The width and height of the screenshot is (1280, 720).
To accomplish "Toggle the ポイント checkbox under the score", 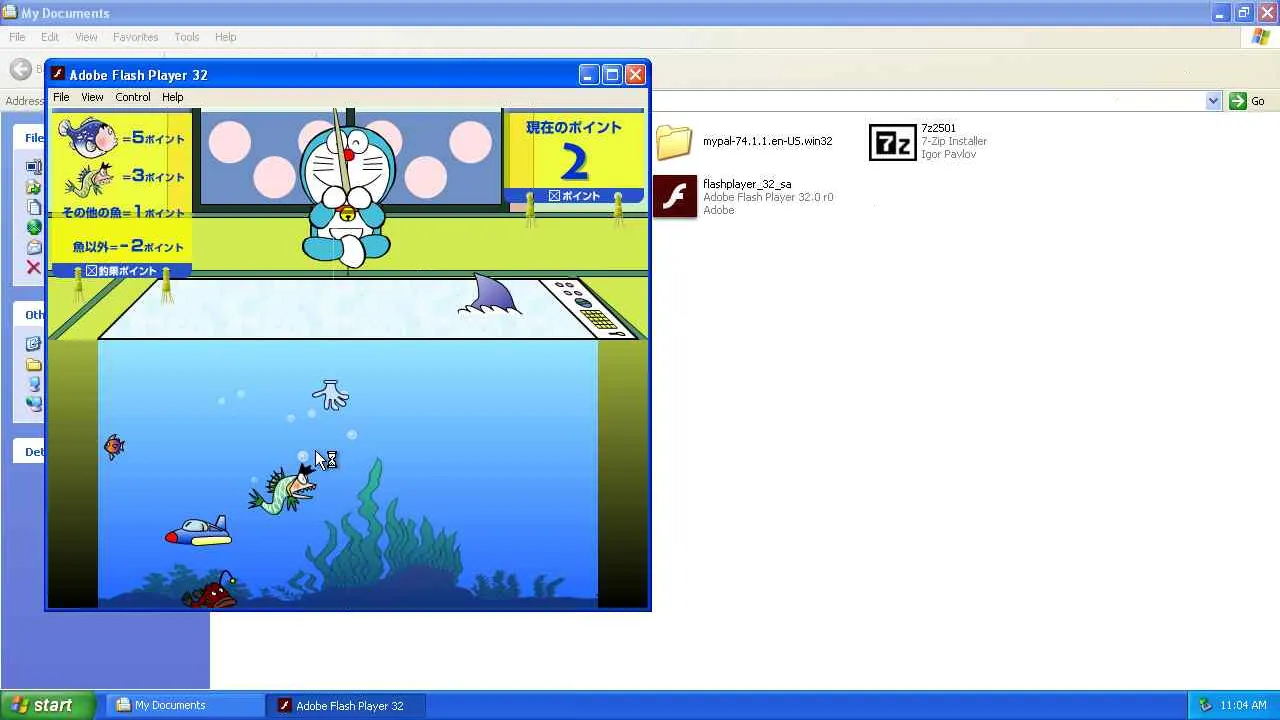I will (x=554, y=196).
